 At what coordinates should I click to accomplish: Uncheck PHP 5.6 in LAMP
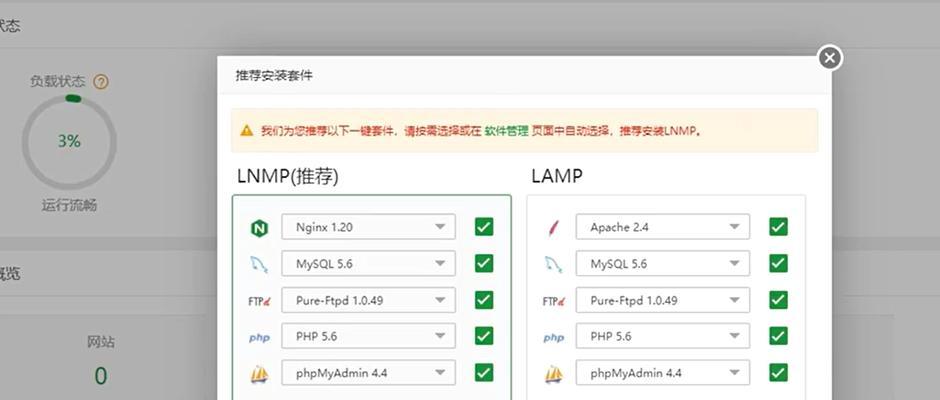point(778,336)
